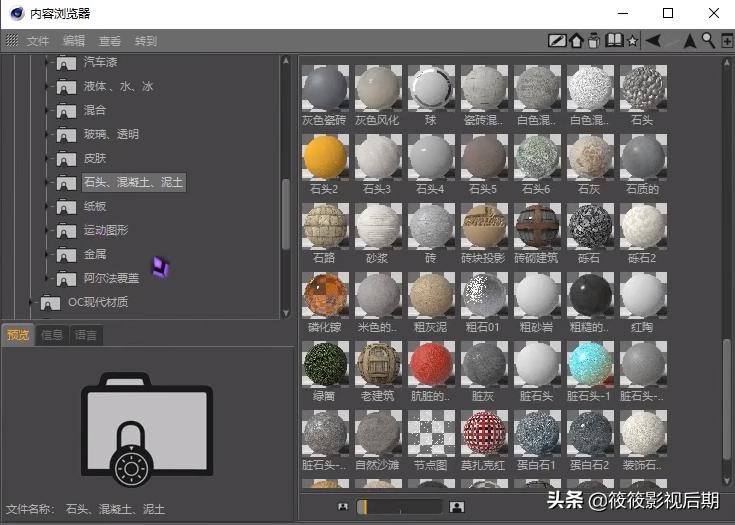
Task: Click the favorites star icon
Action: coord(632,41)
